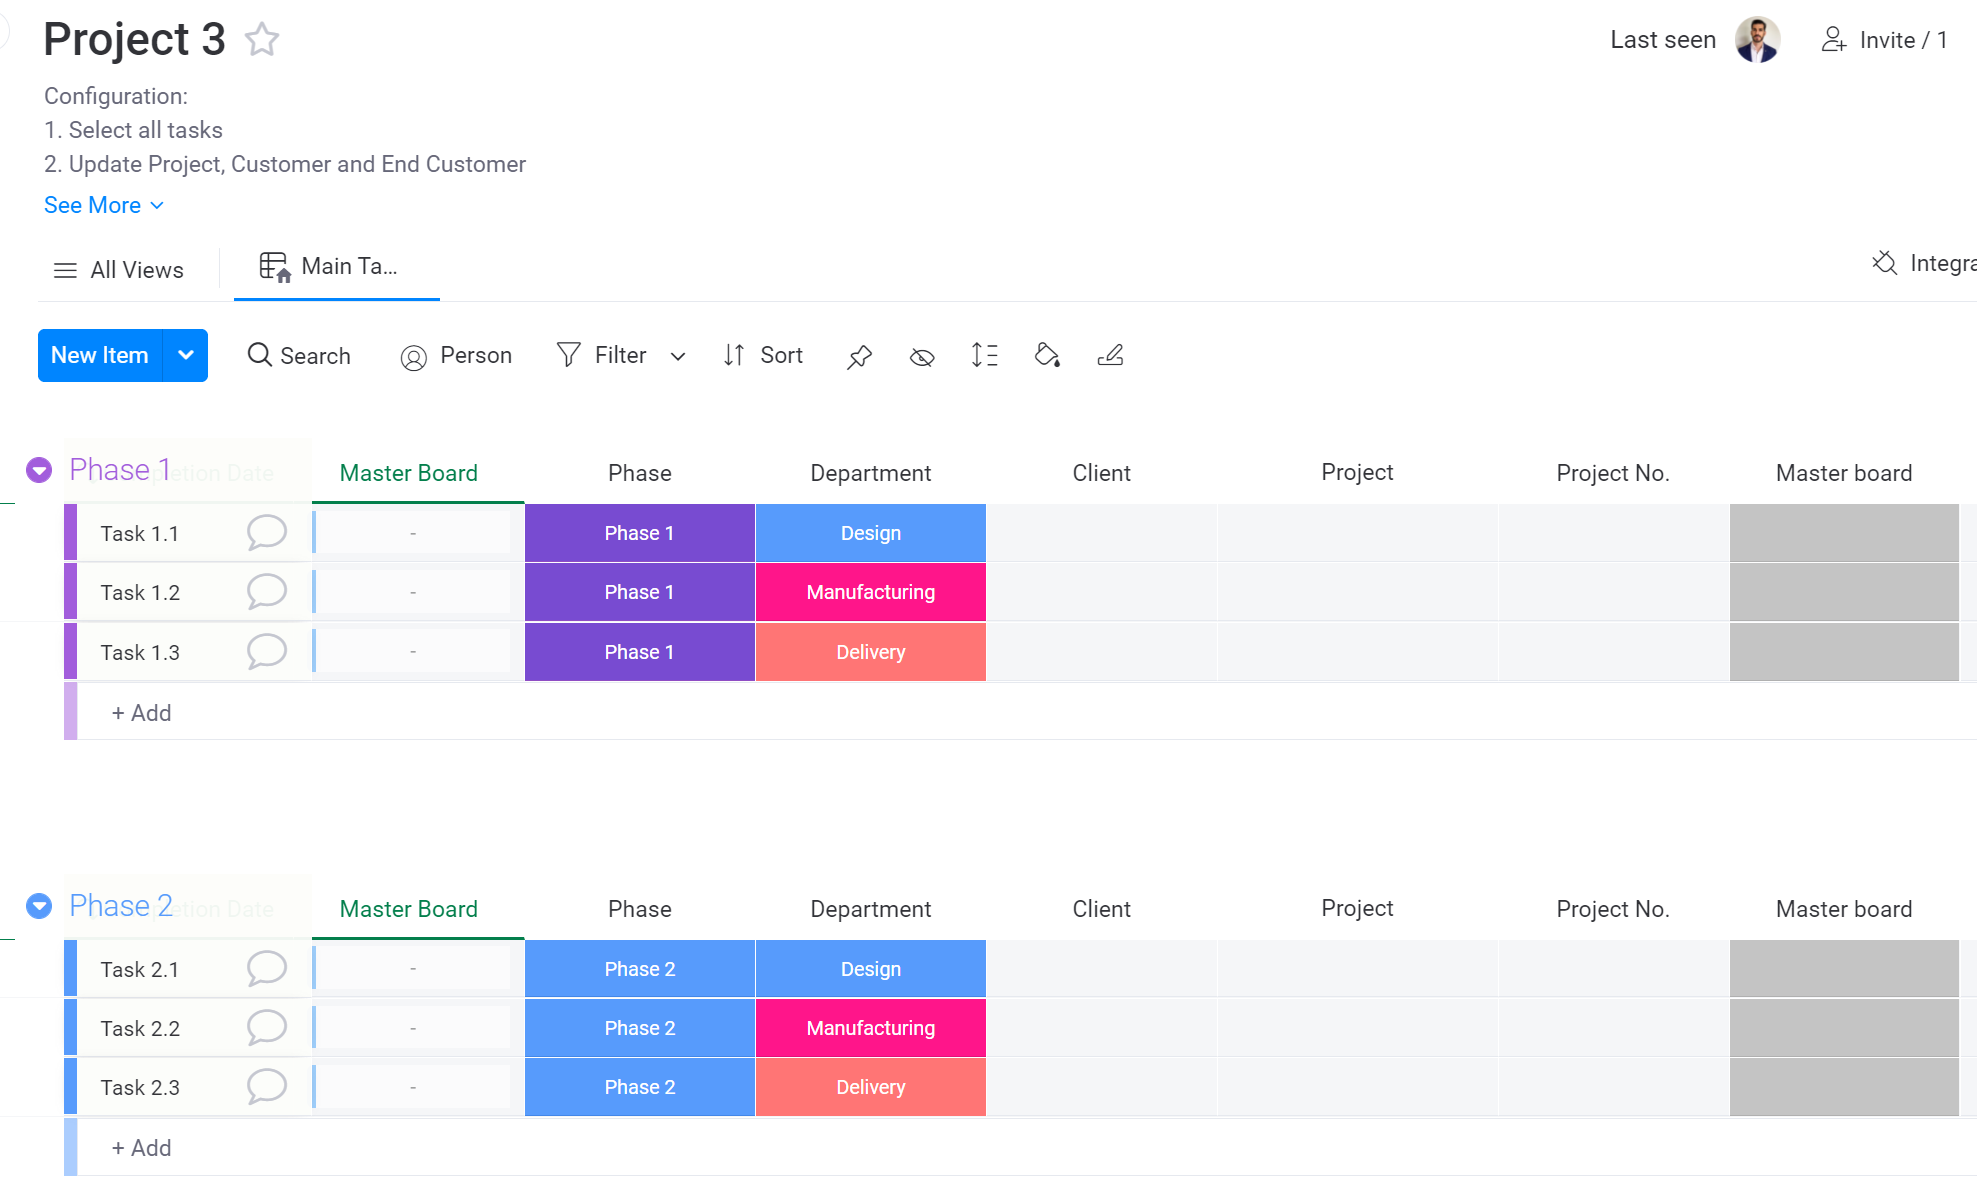Open All Views menu

pyautogui.click(x=119, y=270)
